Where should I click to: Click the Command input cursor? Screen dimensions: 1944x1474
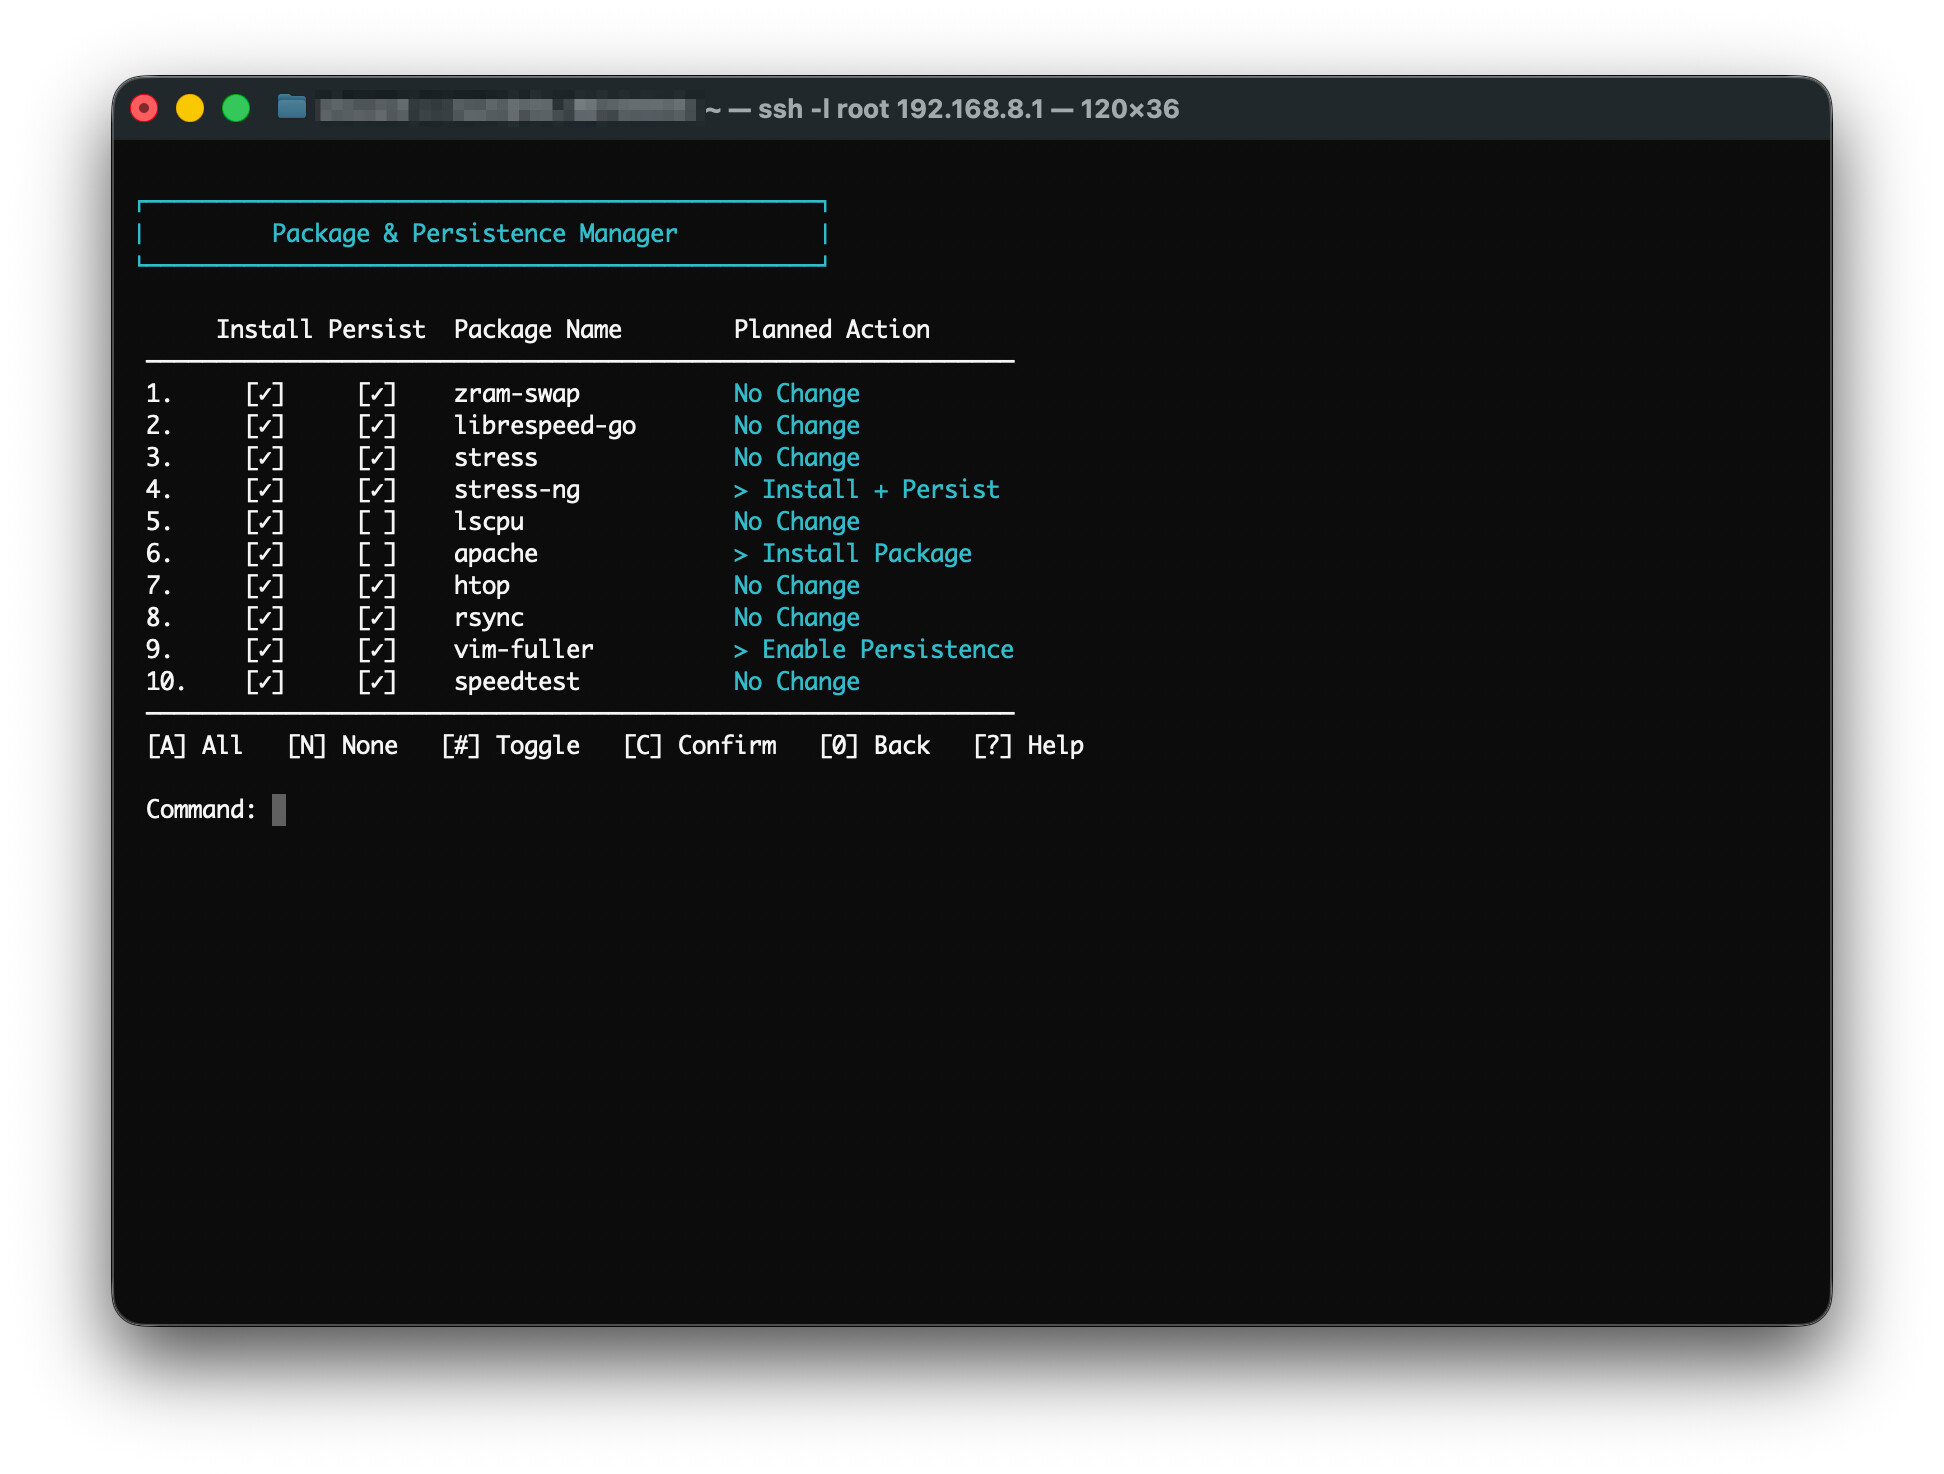(279, 810)
